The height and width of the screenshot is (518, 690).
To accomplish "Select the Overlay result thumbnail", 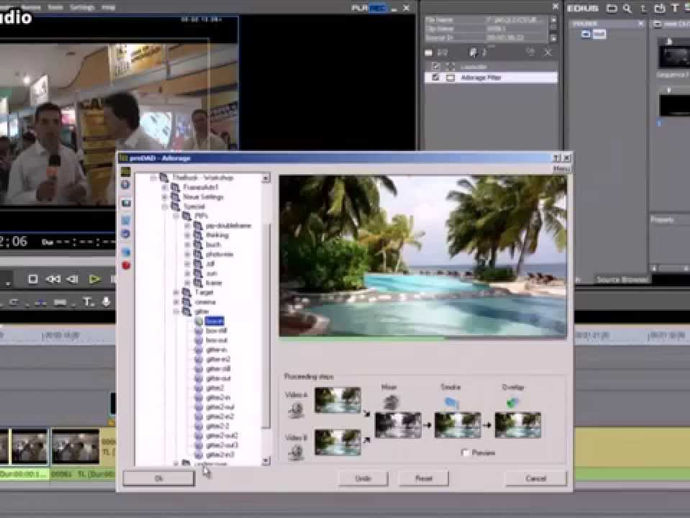I will (x=518, y=425).
